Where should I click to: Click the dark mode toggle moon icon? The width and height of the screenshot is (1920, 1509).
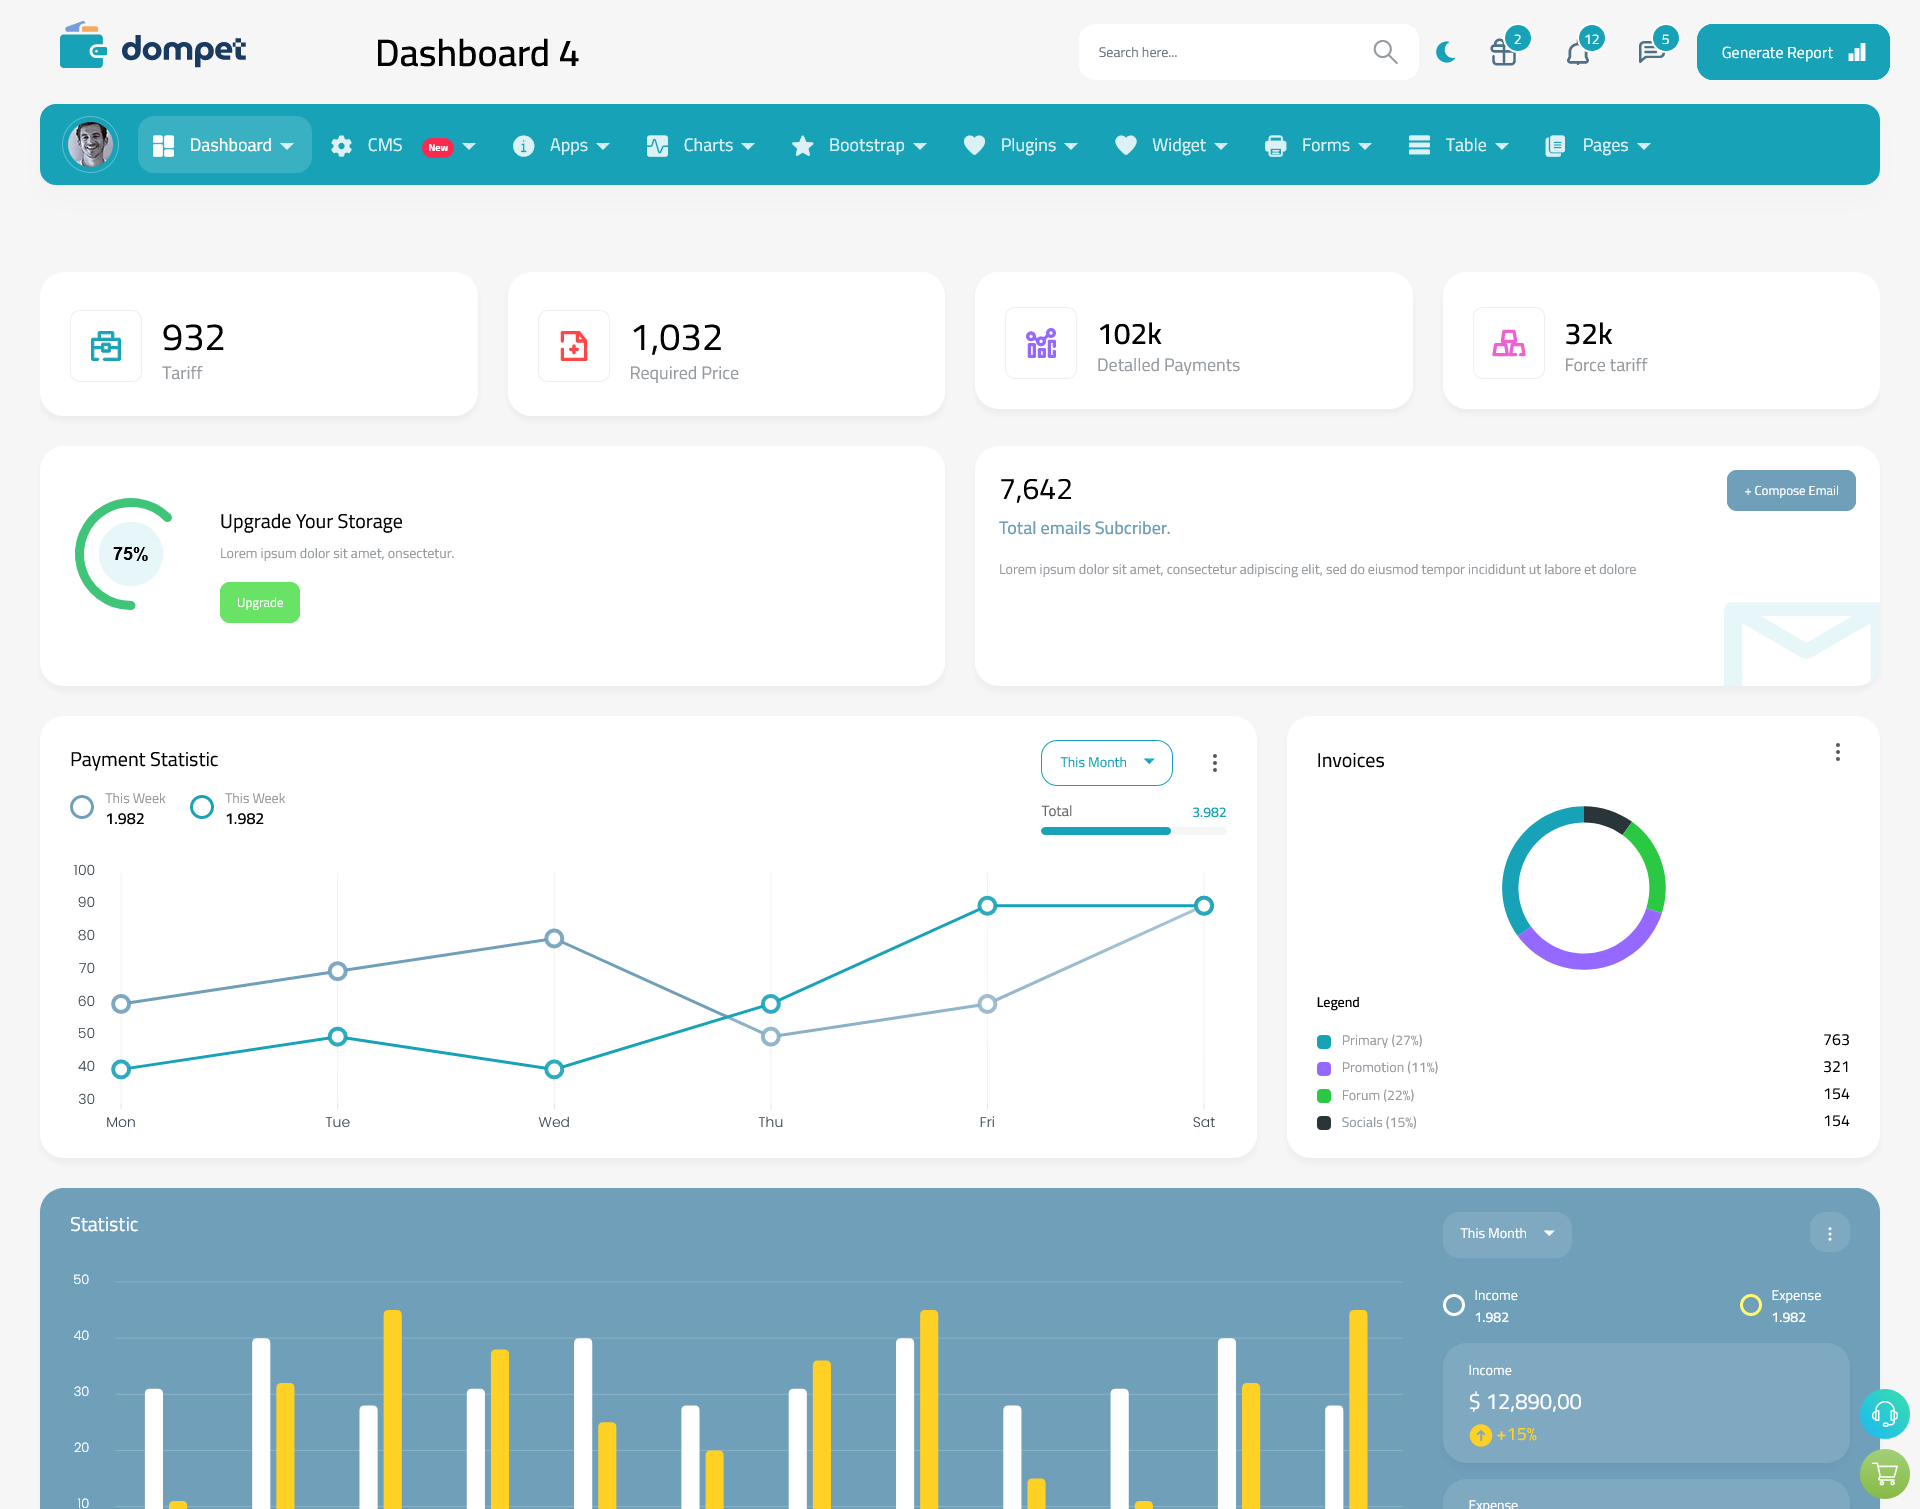click(1445, 51)
